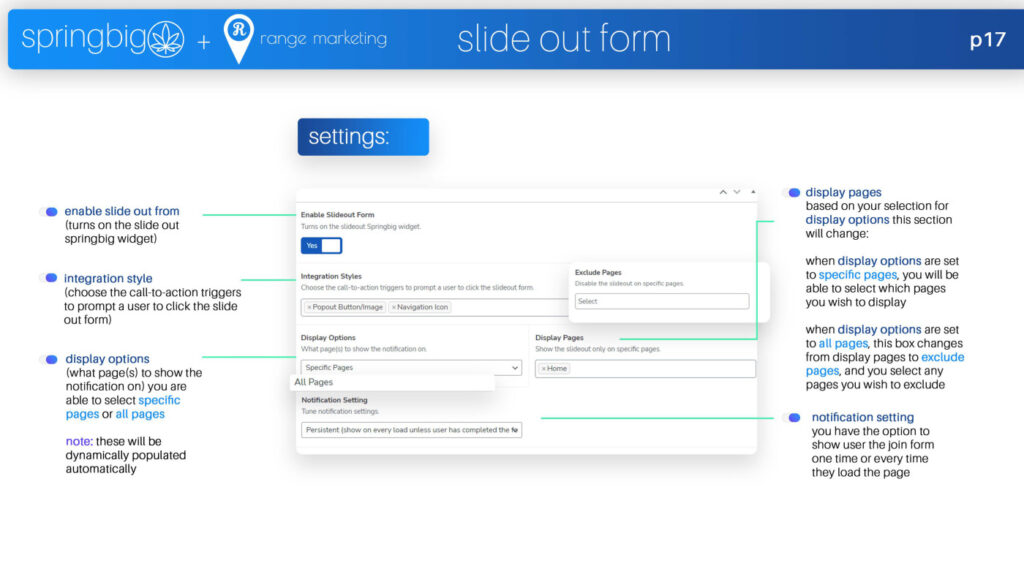
Task: Click the 'display options' heading on the left
Action: [x=107, y=359]
